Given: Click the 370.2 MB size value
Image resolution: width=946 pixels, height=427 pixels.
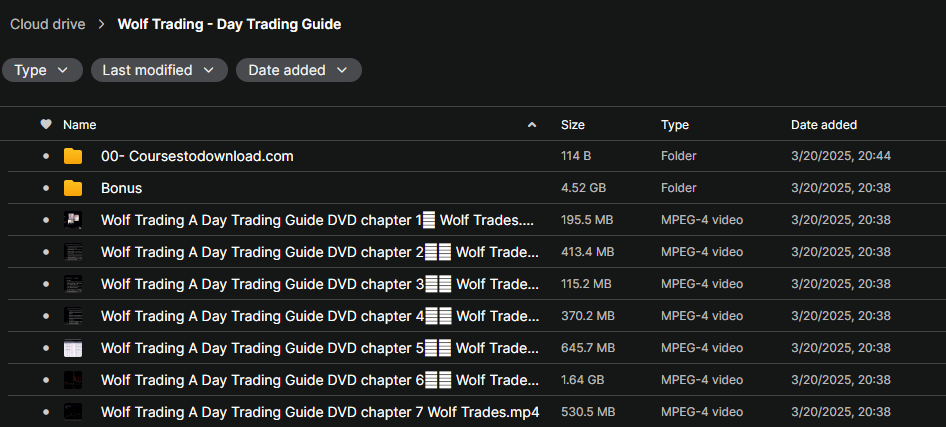Looking at the screenshot, I should [588, 316].
